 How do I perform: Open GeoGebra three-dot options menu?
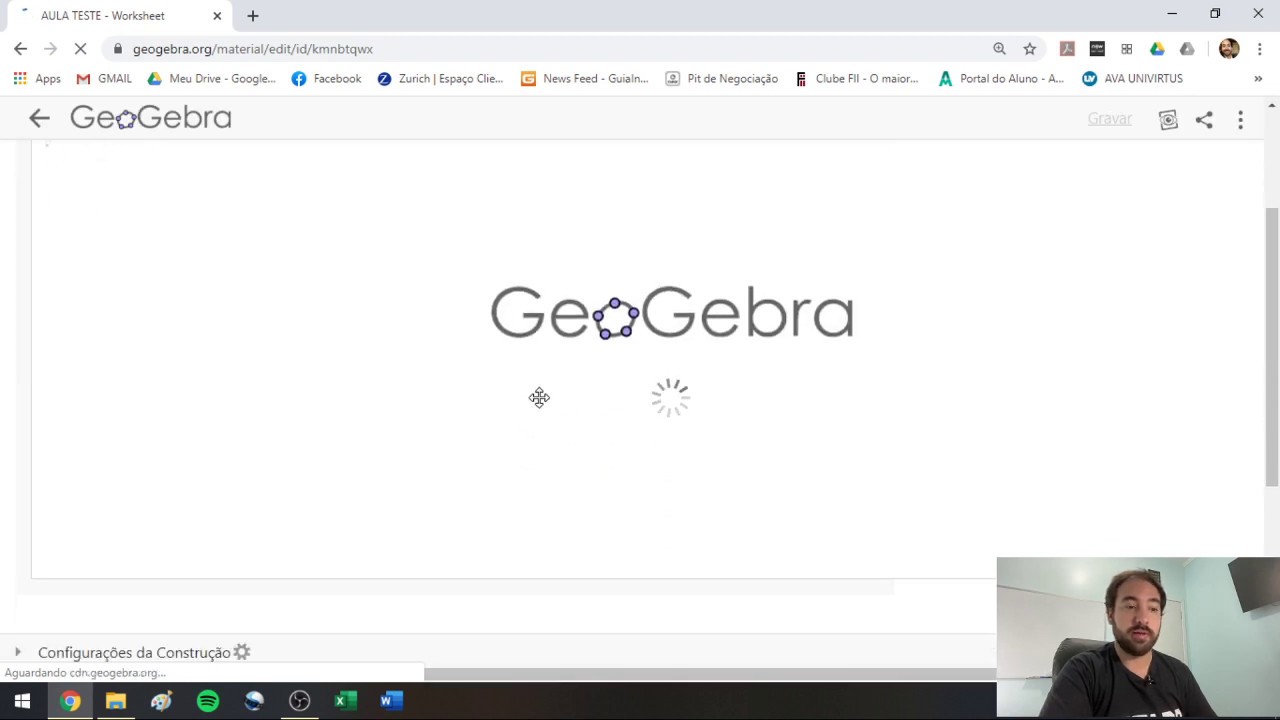point(1240,119)
